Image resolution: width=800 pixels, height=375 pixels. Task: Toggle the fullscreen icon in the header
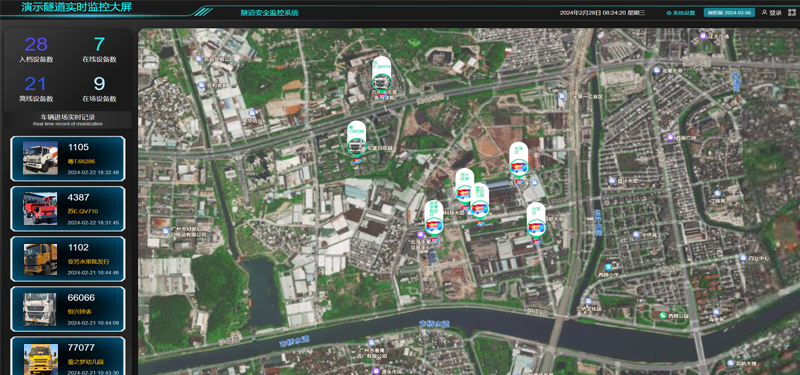tap(791, 13)
